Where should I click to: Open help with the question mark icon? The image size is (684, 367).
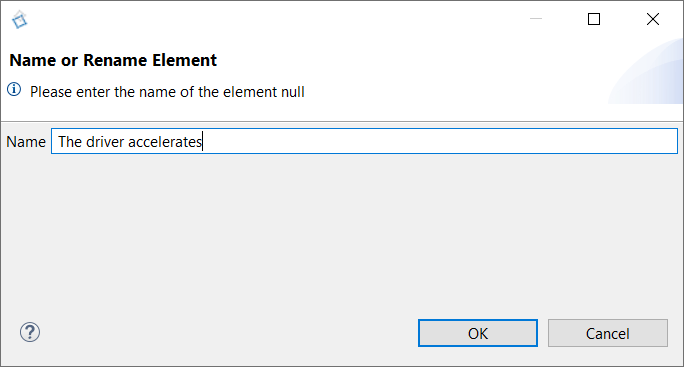coord(30,333)
